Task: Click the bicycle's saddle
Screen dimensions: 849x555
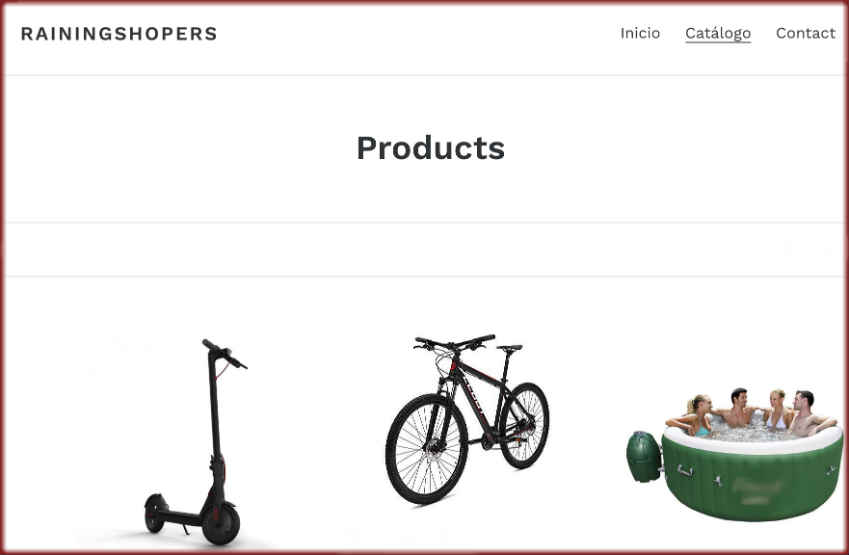Action: (510, 348)
